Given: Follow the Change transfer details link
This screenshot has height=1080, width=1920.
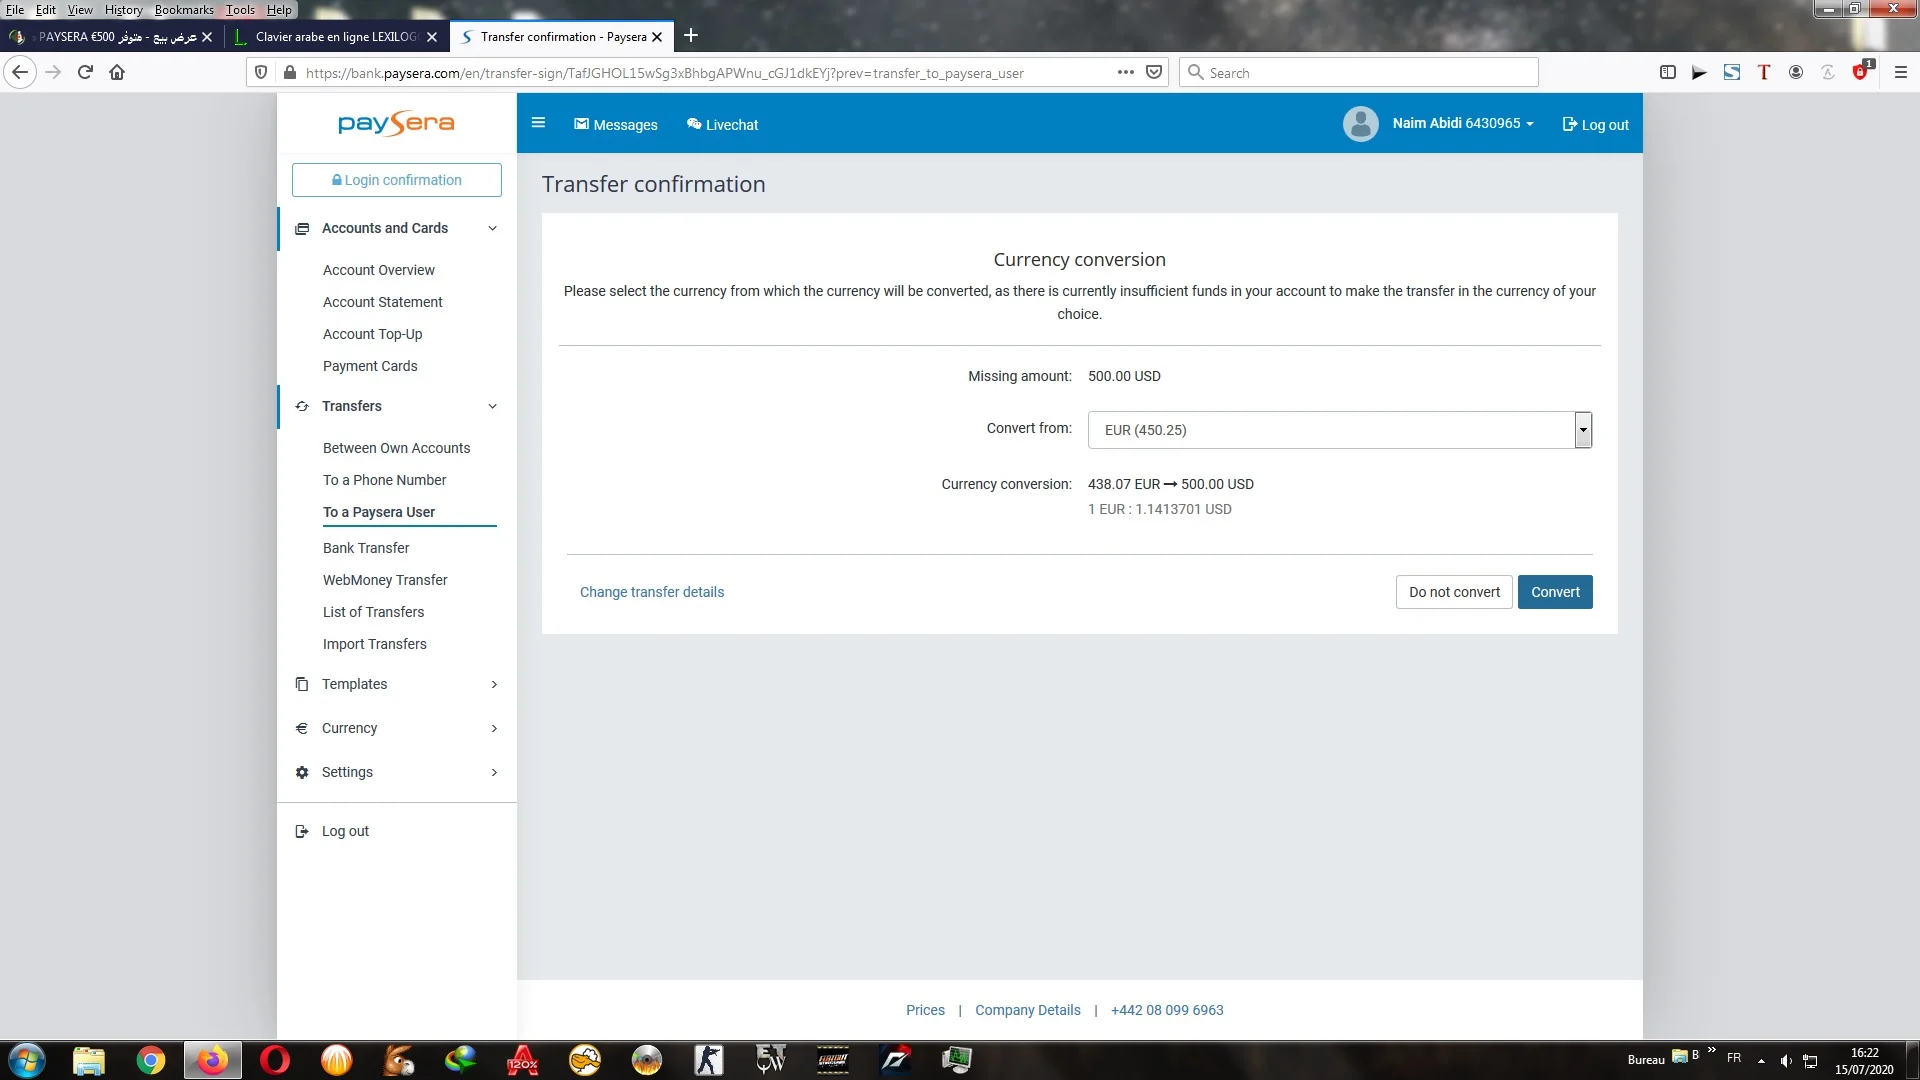Looking at the screenshot, I should click(652, 592).
